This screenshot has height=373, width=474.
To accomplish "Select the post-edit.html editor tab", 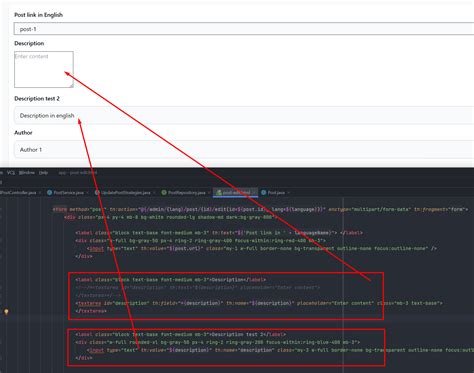I will point(236,193).
